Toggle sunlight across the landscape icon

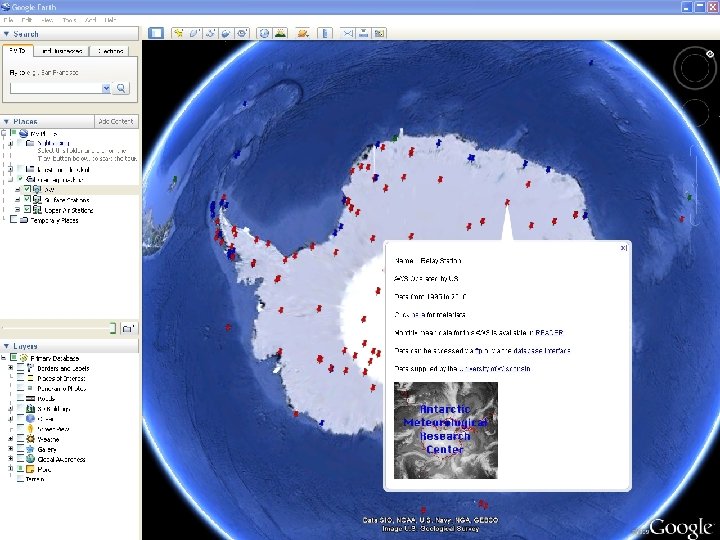point(280,33)
